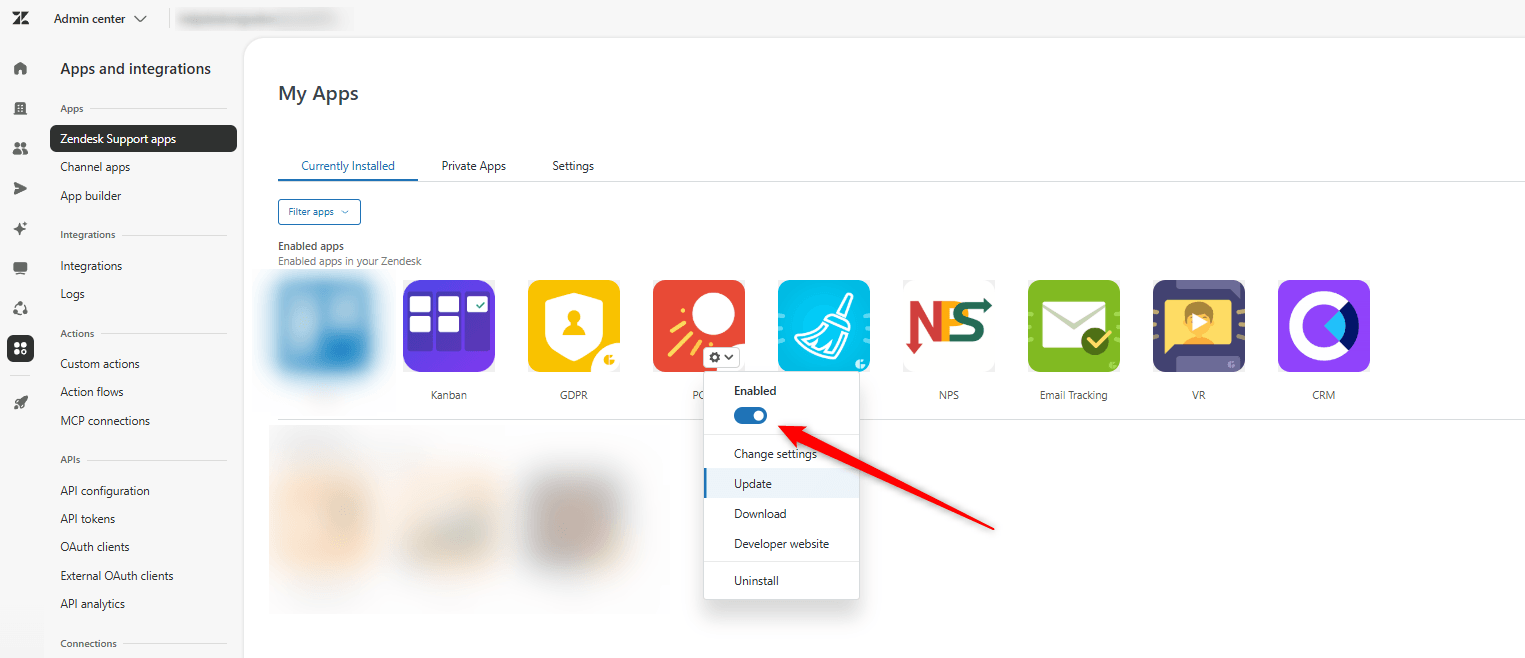Screen dimensions: 1525x658
Task: Open rocket launch icon in left rail
Action: (20, 402)
